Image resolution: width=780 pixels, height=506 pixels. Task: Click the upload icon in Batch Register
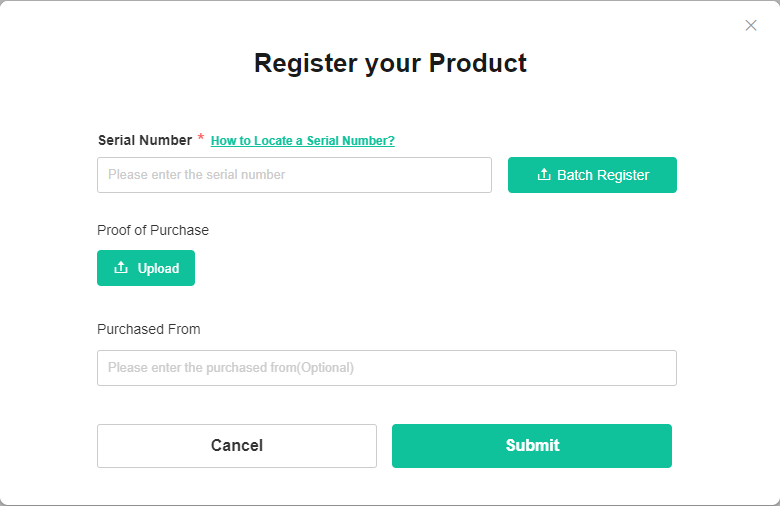(x=544, y=175)
